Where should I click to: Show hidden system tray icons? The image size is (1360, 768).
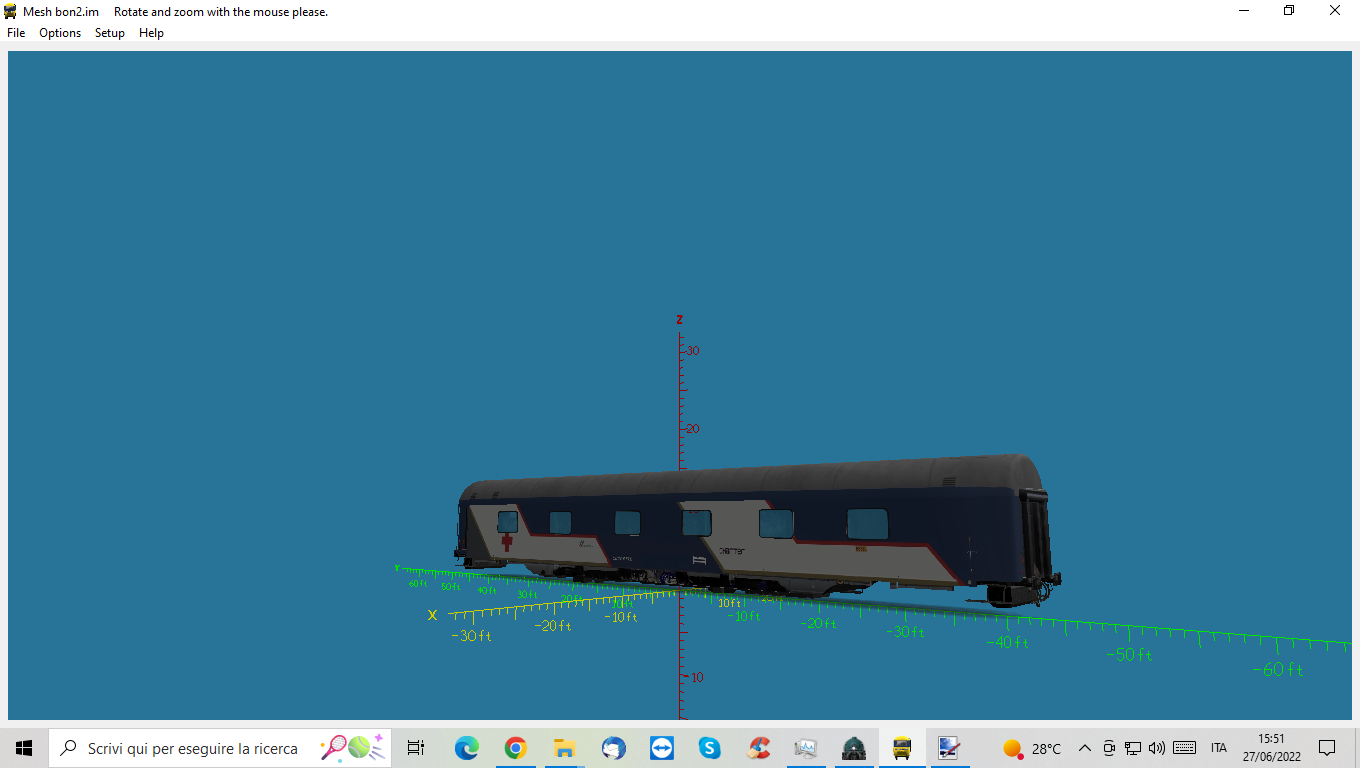point(1084,748)
